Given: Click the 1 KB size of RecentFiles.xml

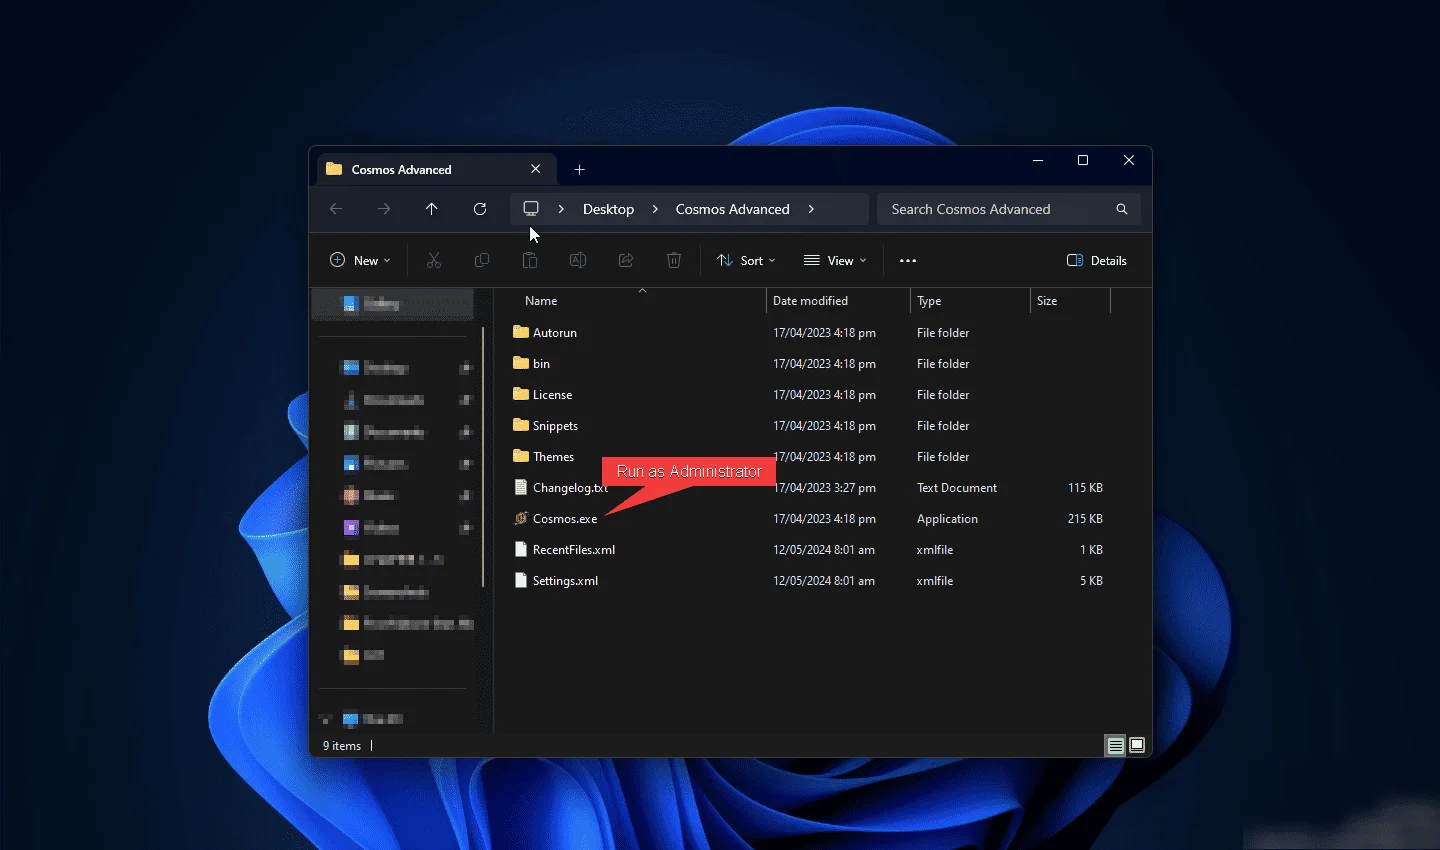Looking at the screenshot, I should pyautogui.click(x=1091, y=549).
